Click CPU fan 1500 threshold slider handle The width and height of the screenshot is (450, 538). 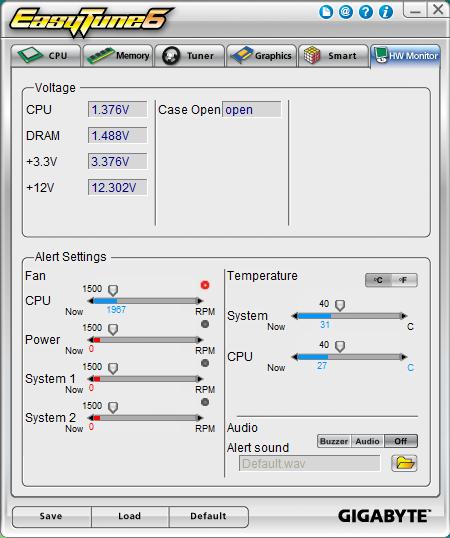coord(113,290)
